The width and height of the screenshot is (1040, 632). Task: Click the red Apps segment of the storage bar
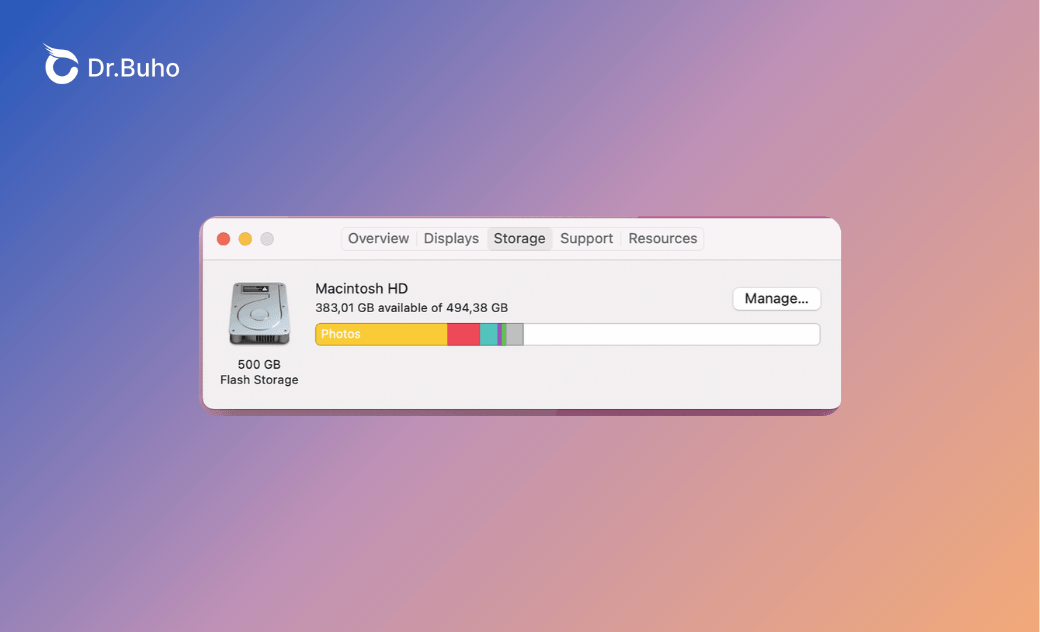(463, 334)
